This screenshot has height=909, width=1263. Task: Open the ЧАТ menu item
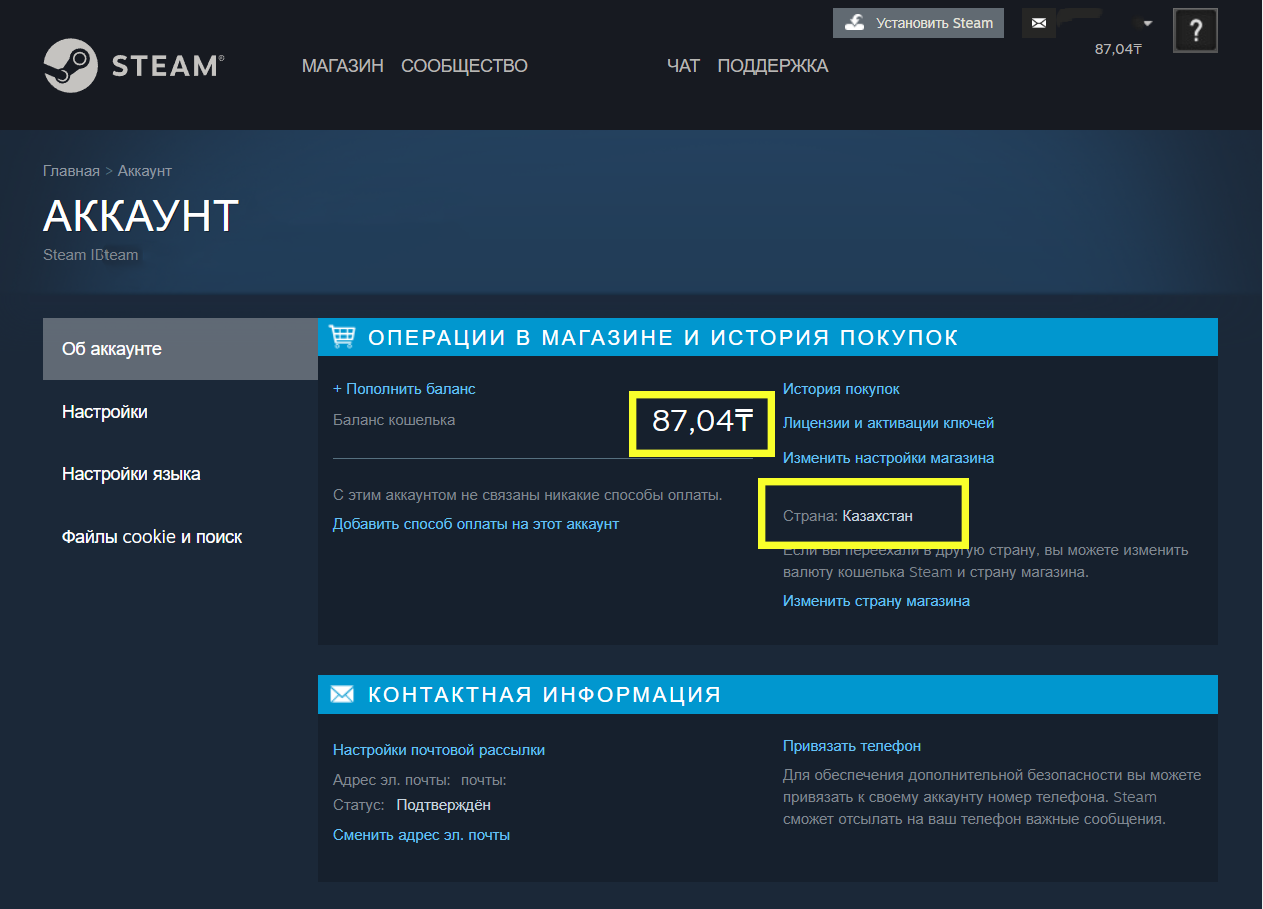click(x=683, y=66)
